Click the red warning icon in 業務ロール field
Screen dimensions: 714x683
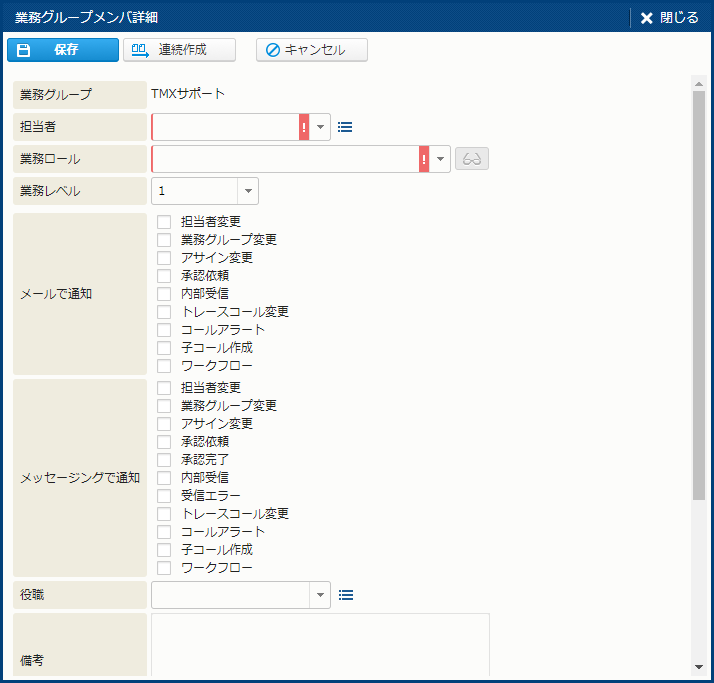point(424,159)
